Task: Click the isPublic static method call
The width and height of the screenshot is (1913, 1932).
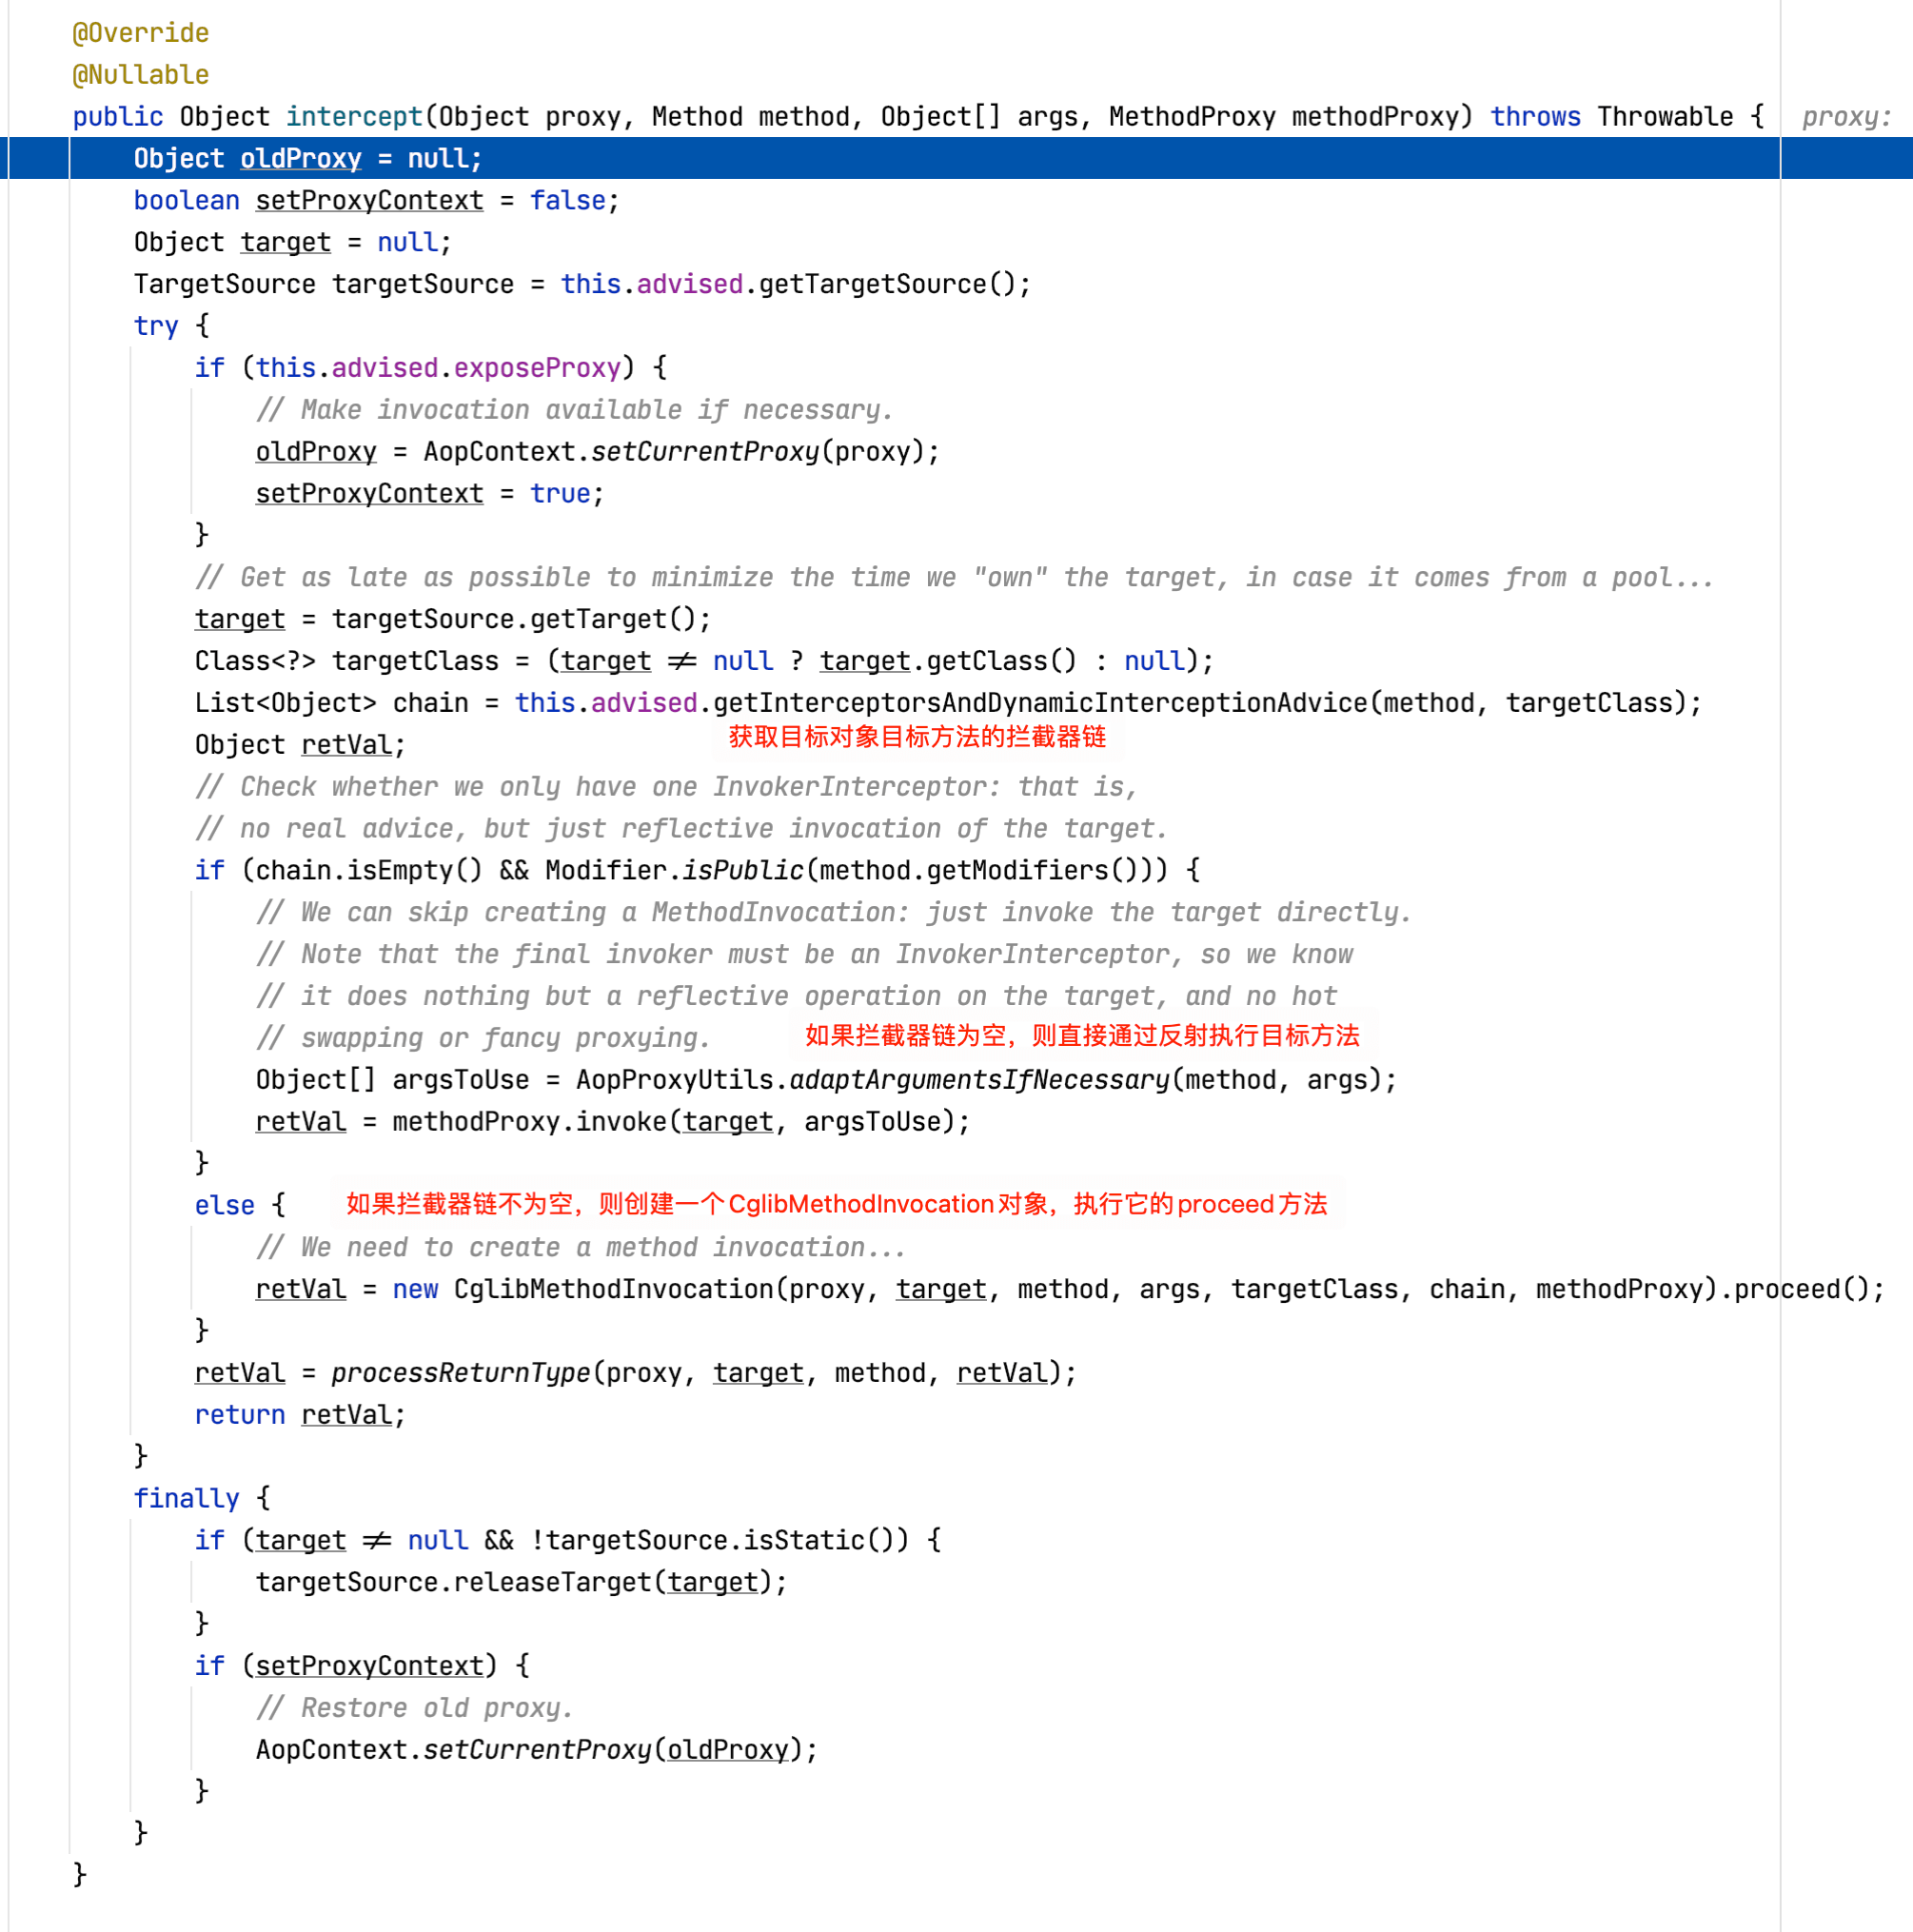Action: click(742, 870)
